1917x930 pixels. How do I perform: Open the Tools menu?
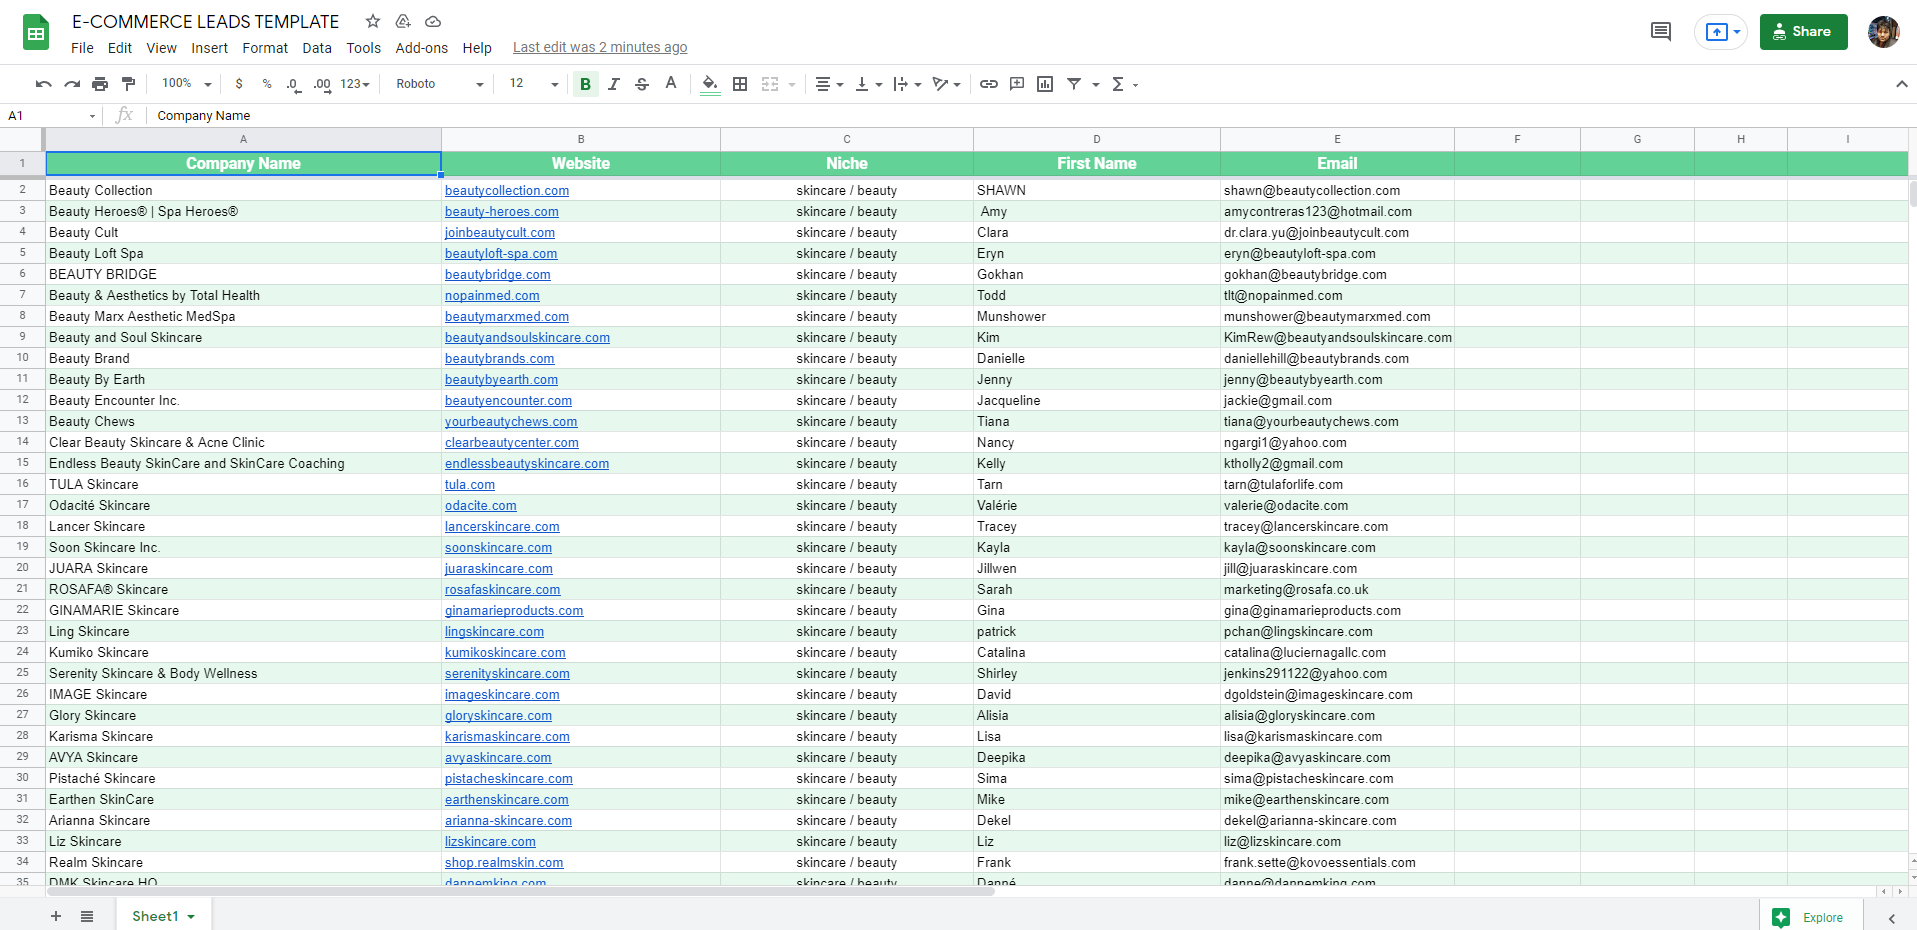click(364, 48)
